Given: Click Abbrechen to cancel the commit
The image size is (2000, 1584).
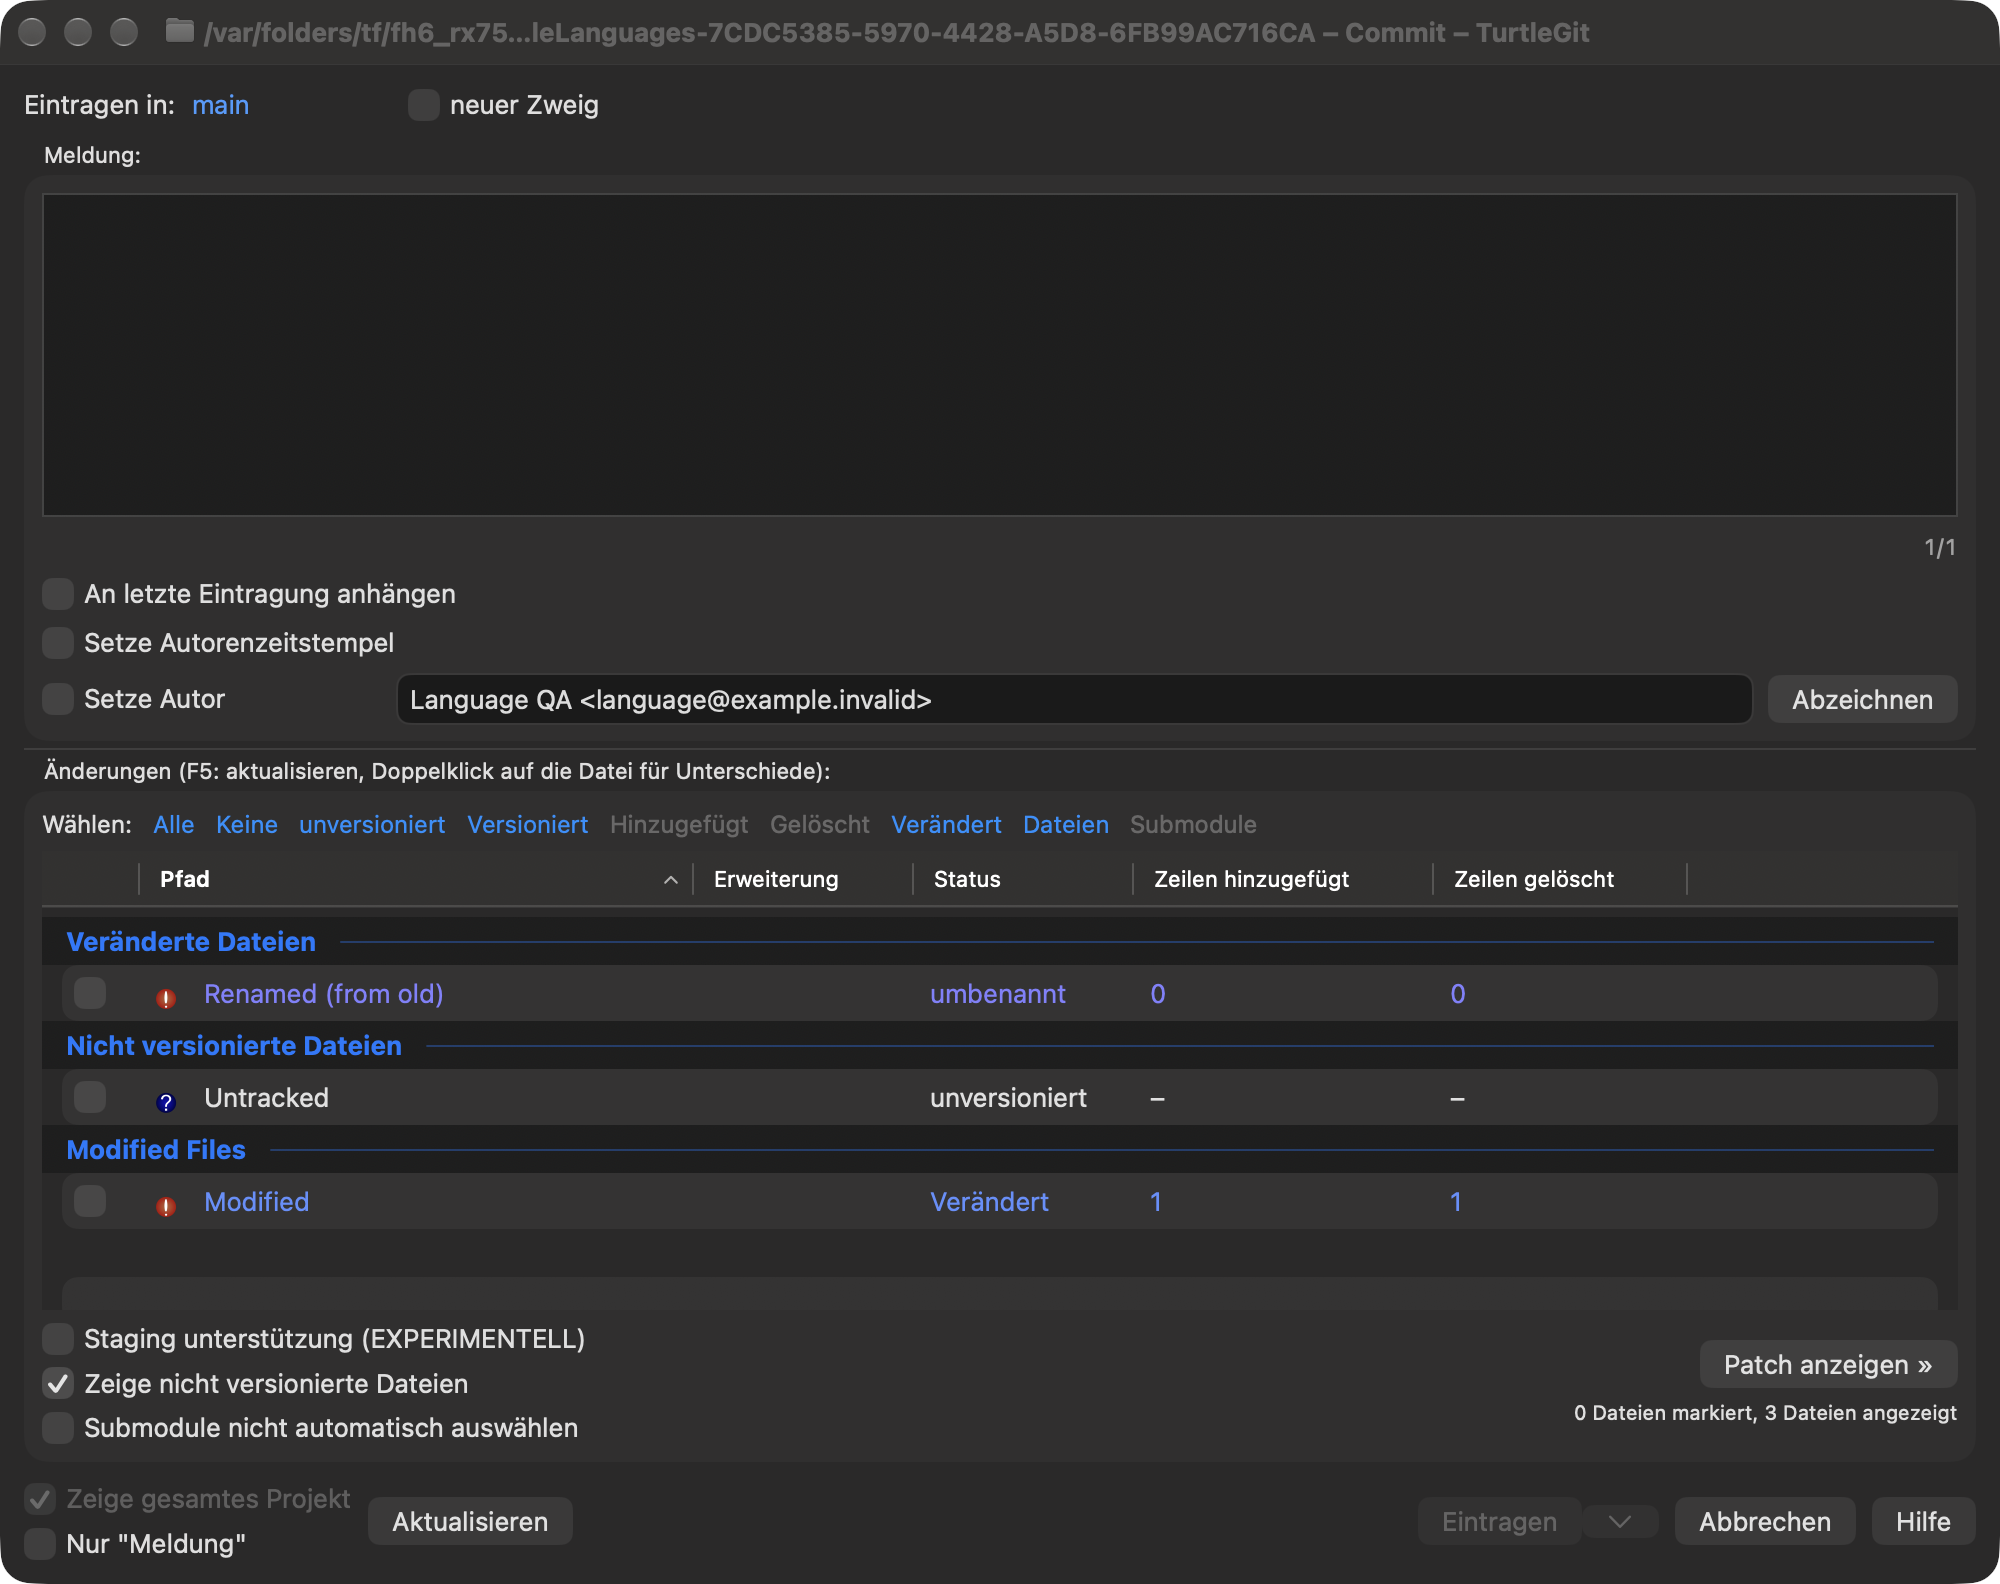Looking at the screenshot, I should [1765, 1521].
